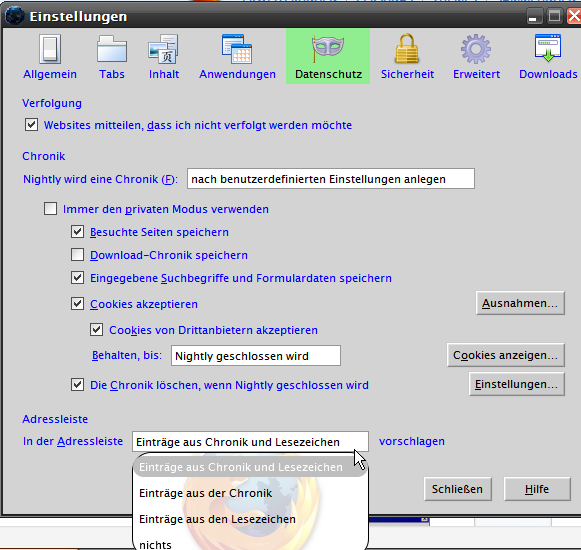581x550 pixels.
Task: Click the 'vorschlagen' text
Action: [x=412, y=441]
